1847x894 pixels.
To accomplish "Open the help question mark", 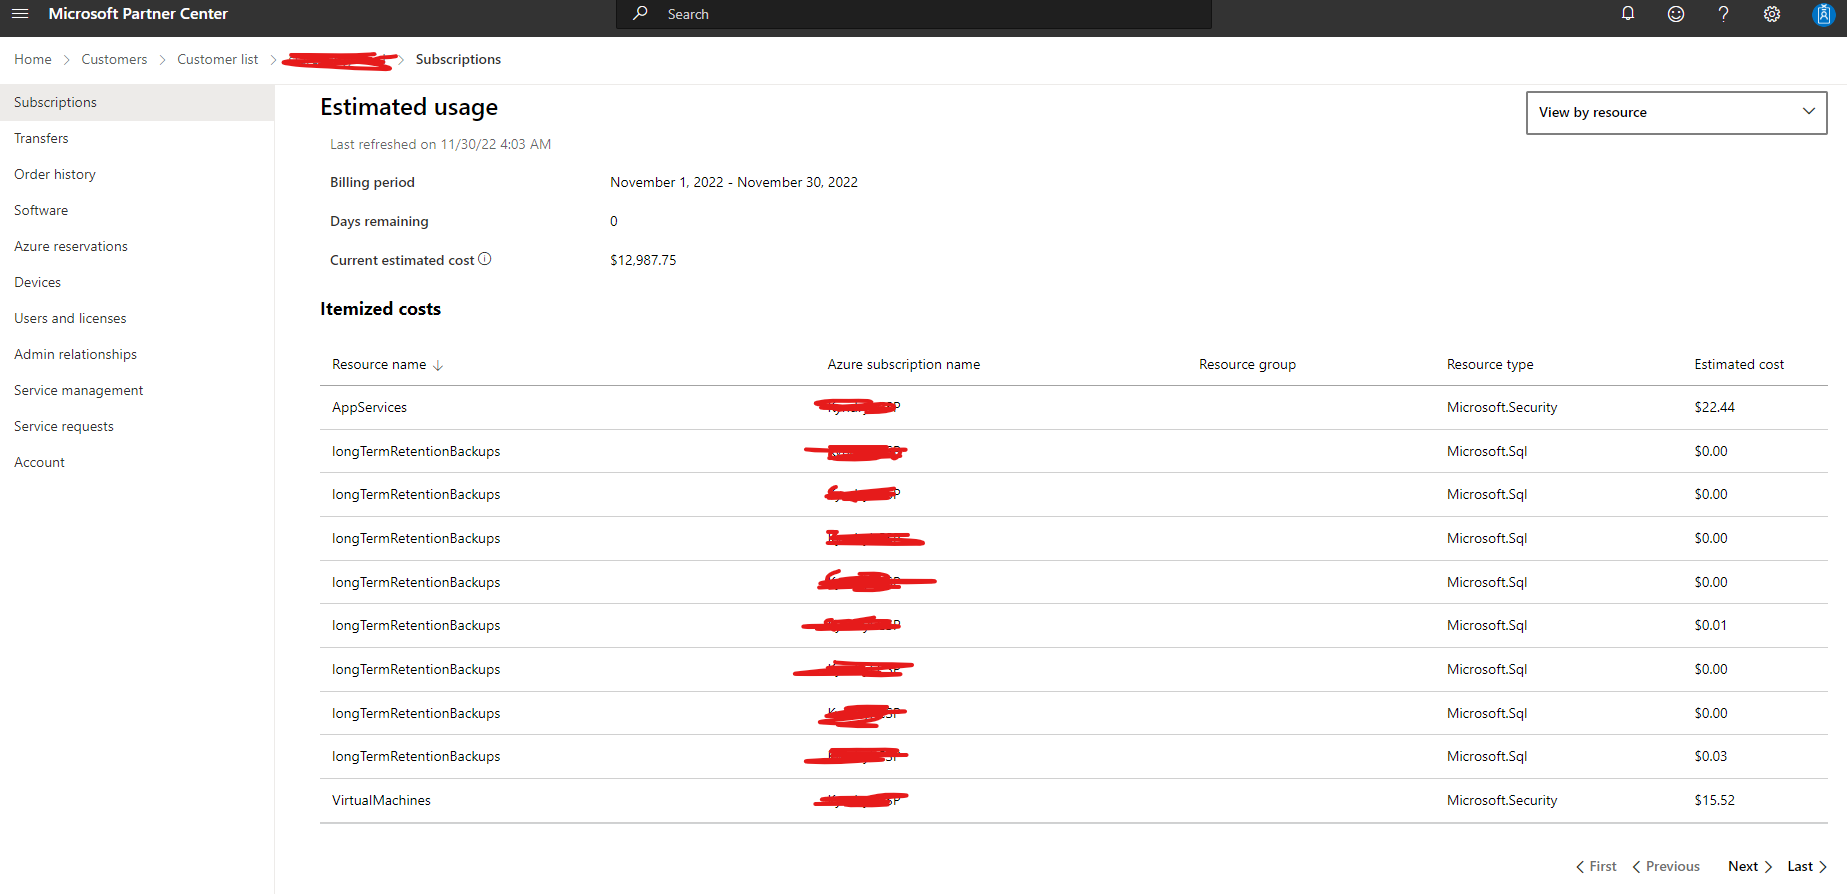I will tap(1723, 14).
